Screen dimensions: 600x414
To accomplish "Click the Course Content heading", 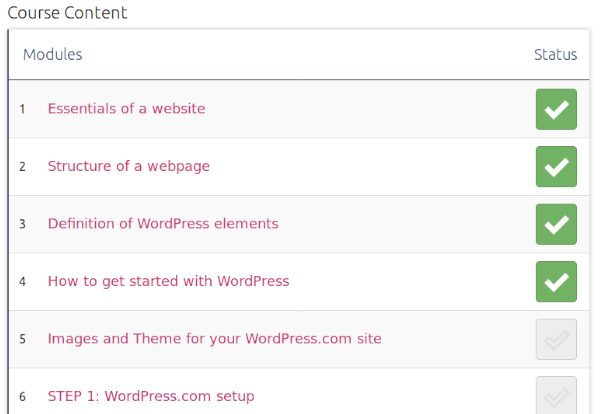I will pyautogui.click(x=67, y=14).
